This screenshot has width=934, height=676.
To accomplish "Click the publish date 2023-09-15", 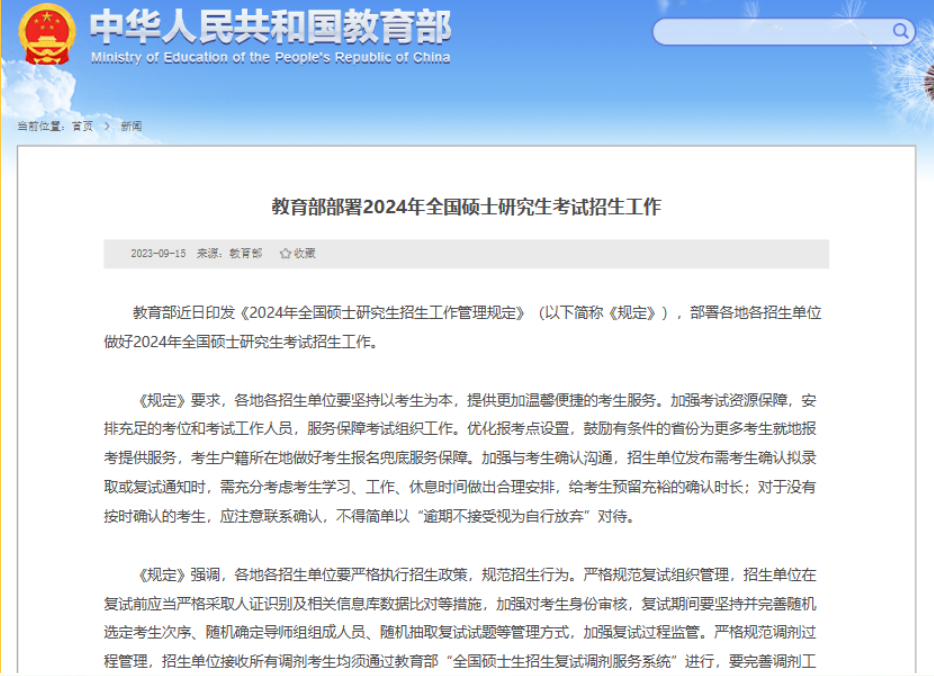I will coord(158,252).
